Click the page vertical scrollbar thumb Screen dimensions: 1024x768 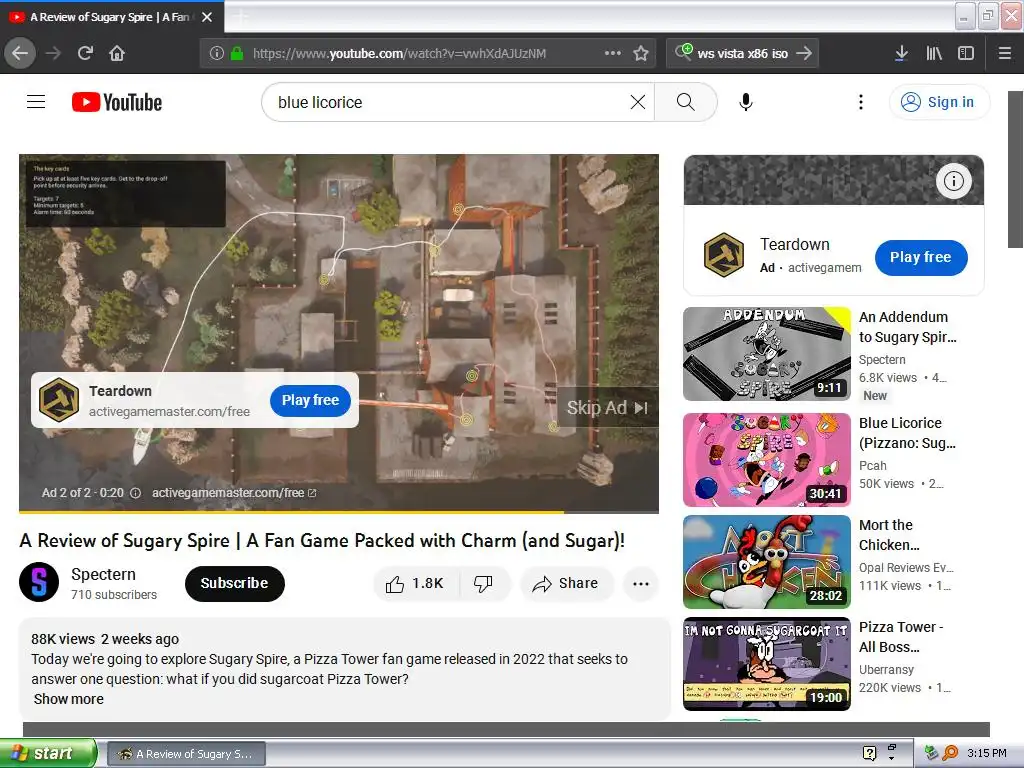coord(1016,170)
